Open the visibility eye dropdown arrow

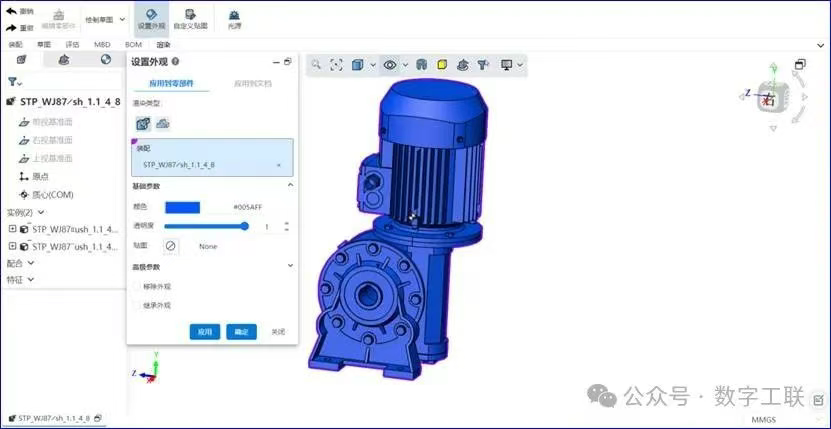point(405,65)
